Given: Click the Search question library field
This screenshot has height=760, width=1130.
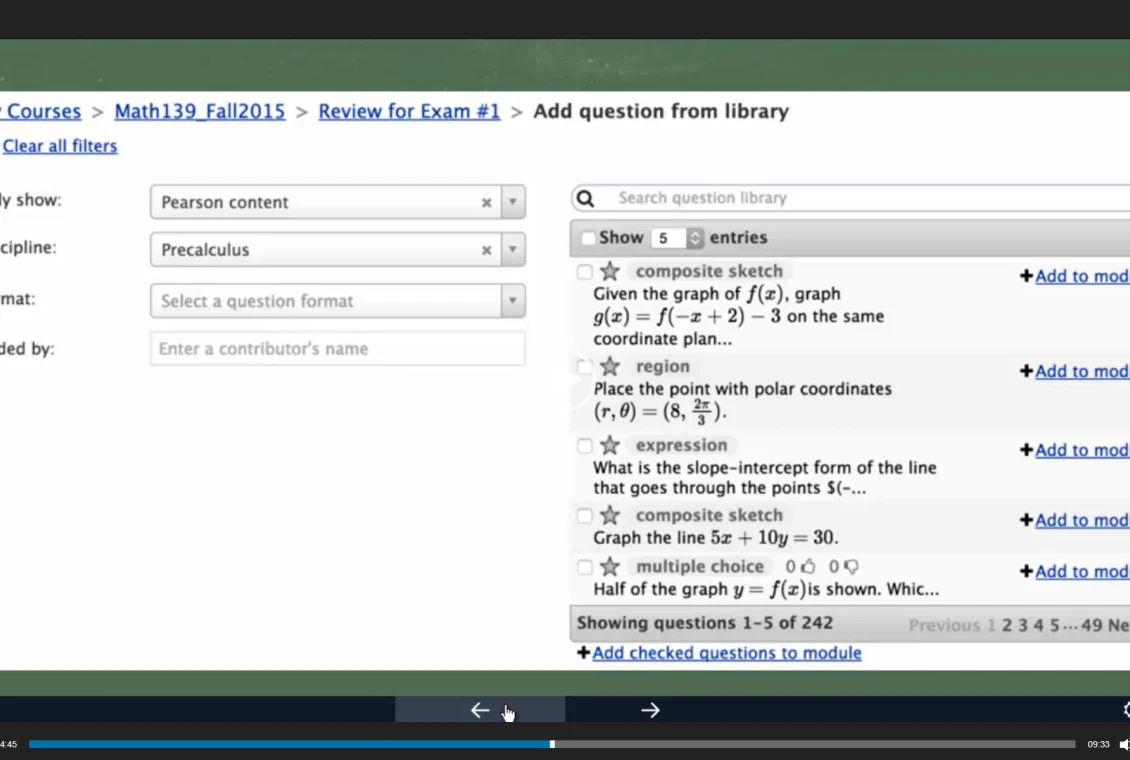Looking at the screenshot, I should [x=860, y=198].
